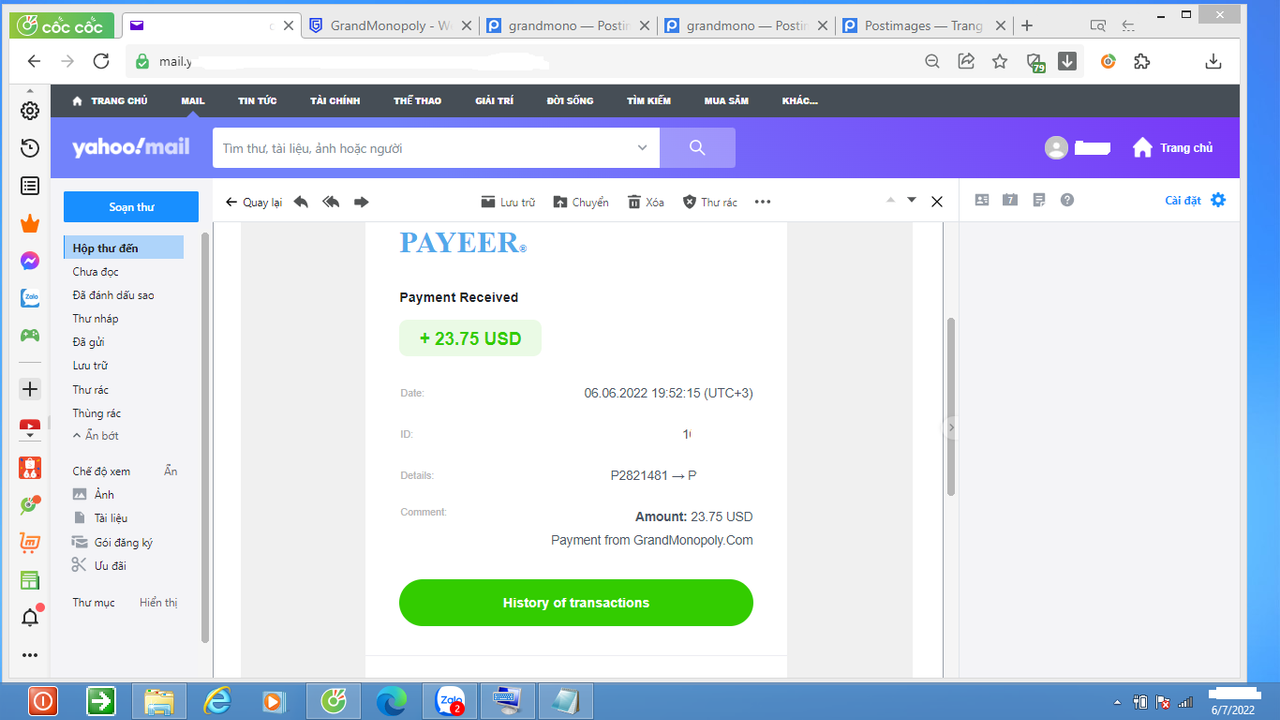Close the open email with X
This screenshot has width=1280, height=720.
937,202
